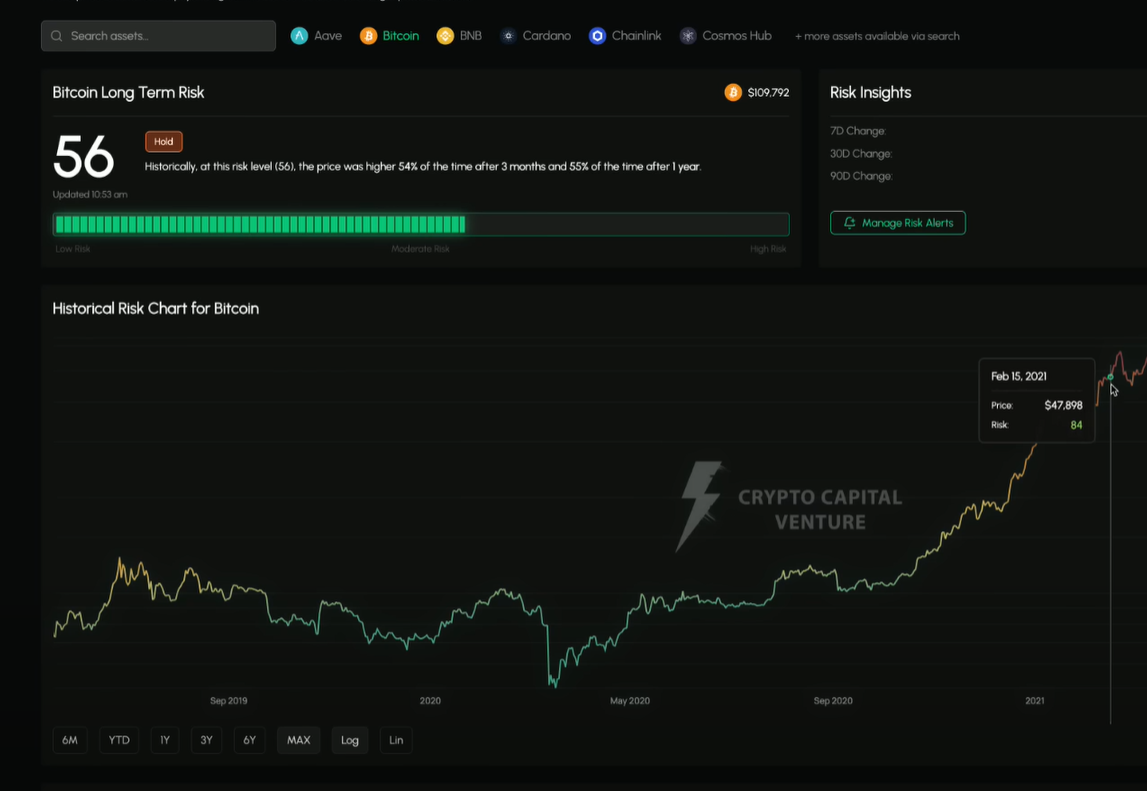
Task: Click the bell icon on Manage Risk Alerts
Action: pos(850,223)
